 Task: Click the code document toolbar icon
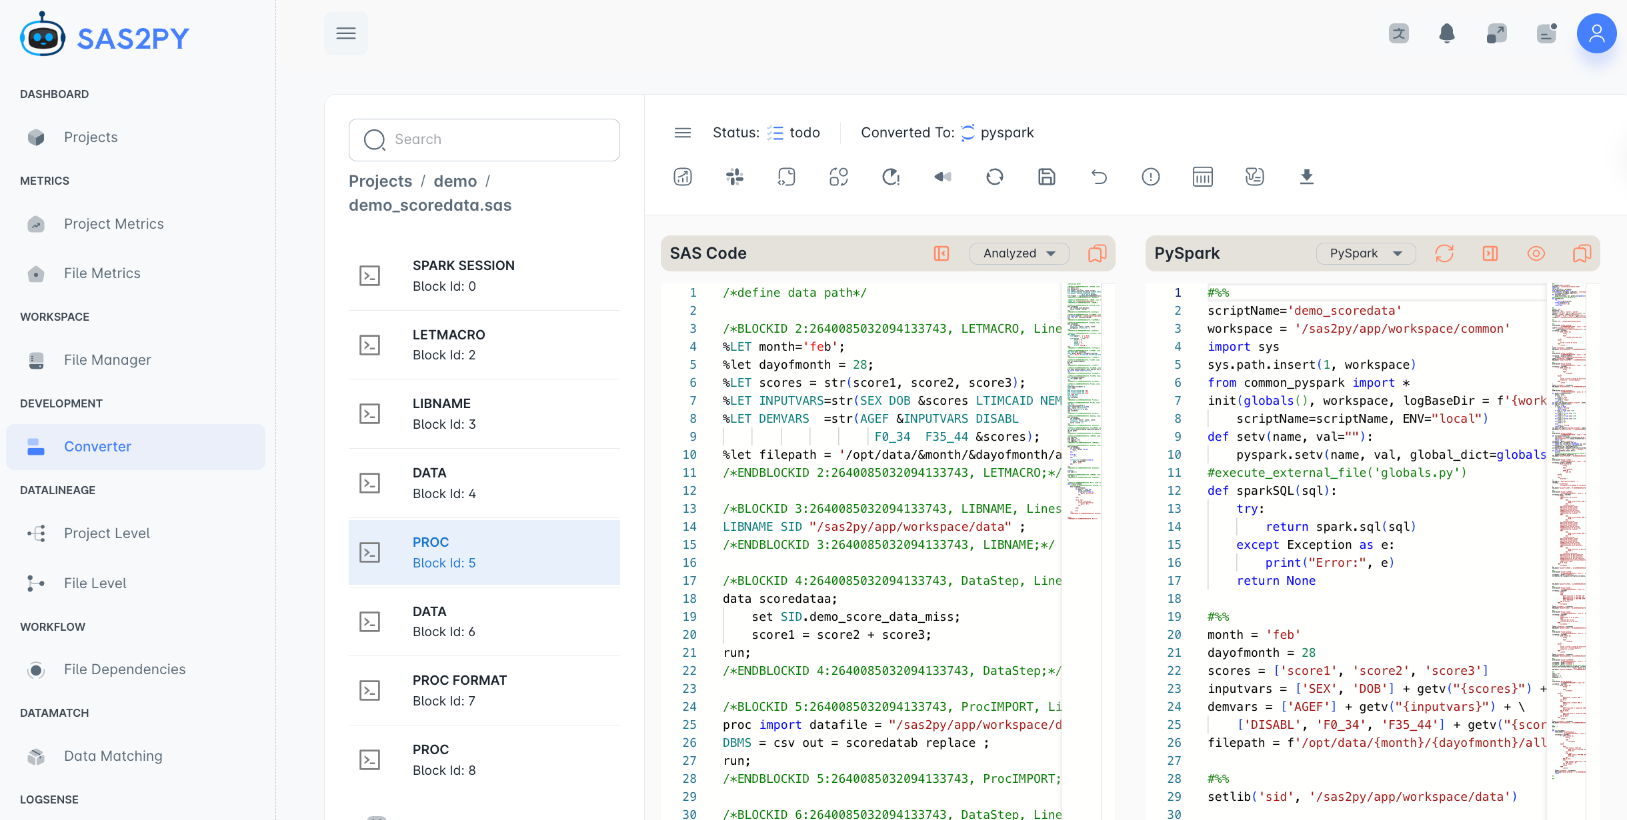[787, 177]
